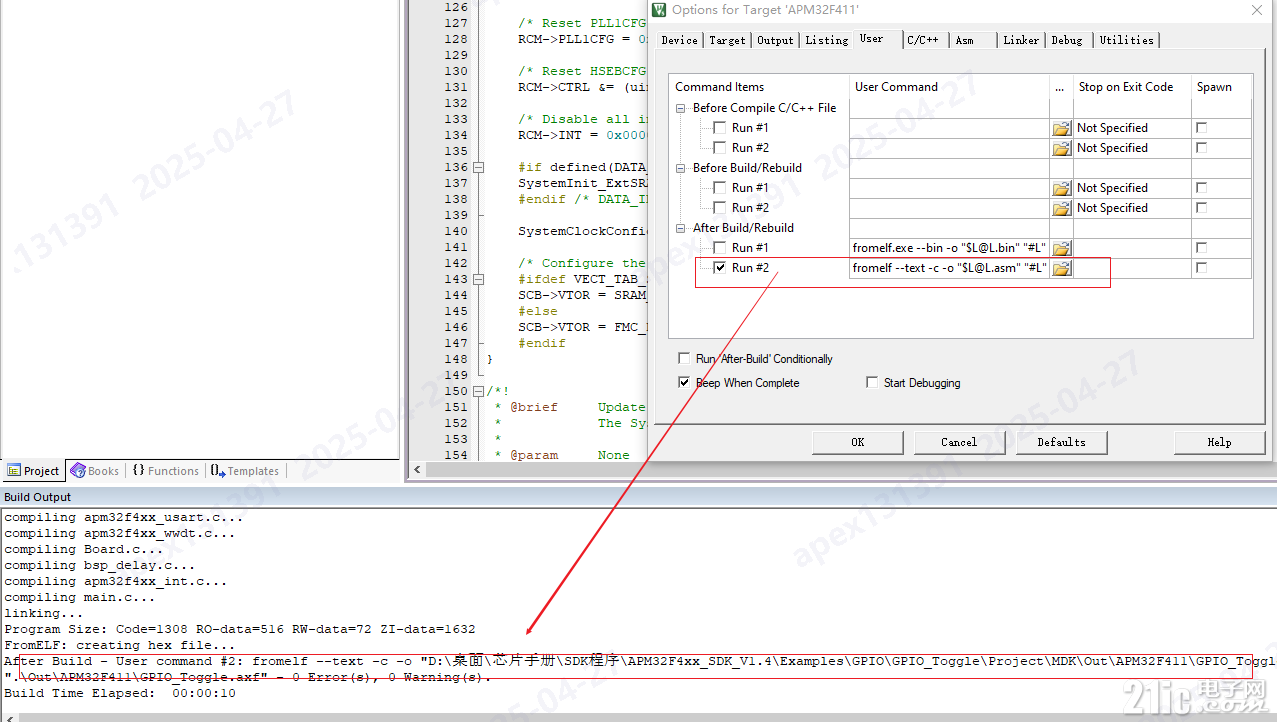Browse folder icon for Before Compile Run #1
The width and height of the screenshot is (1277, 722).
click(x=1061, y=128)
